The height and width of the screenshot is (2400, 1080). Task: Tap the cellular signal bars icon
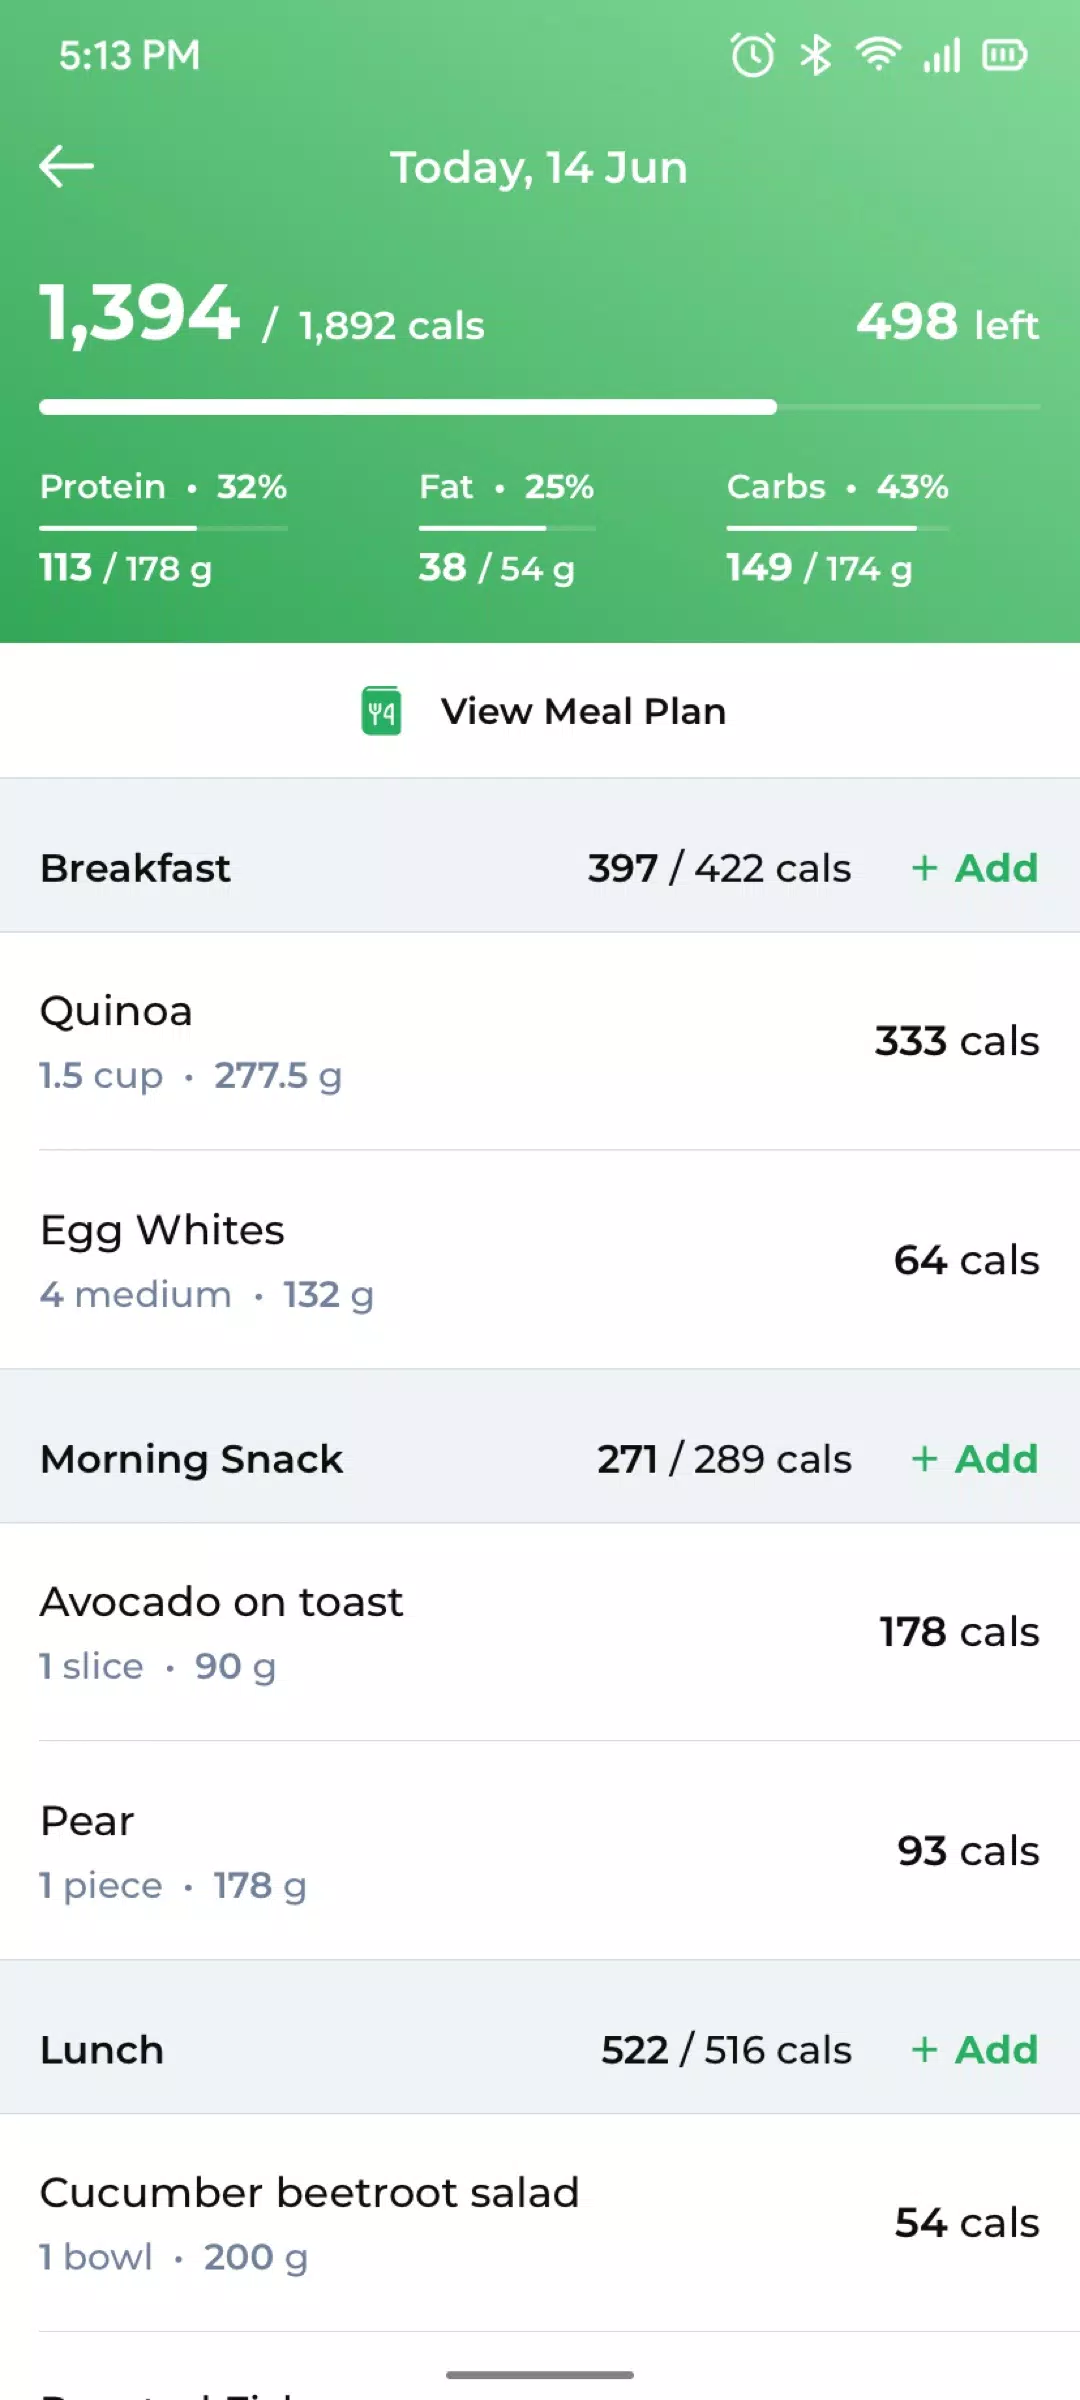(942, 55)
